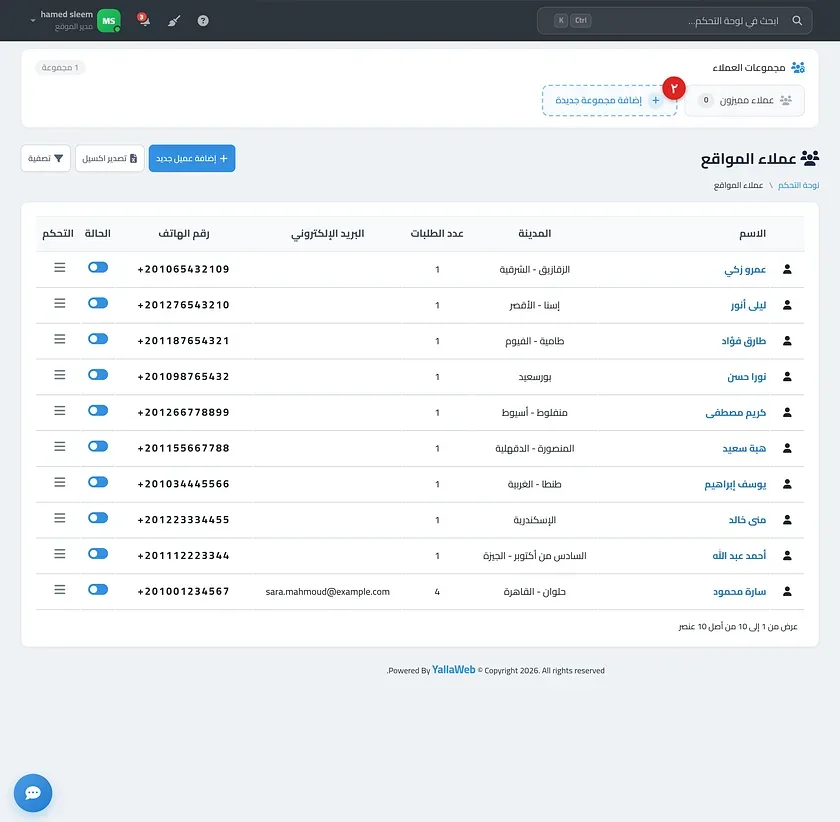Click phone number +201001234567

click(x=183, y=592)
